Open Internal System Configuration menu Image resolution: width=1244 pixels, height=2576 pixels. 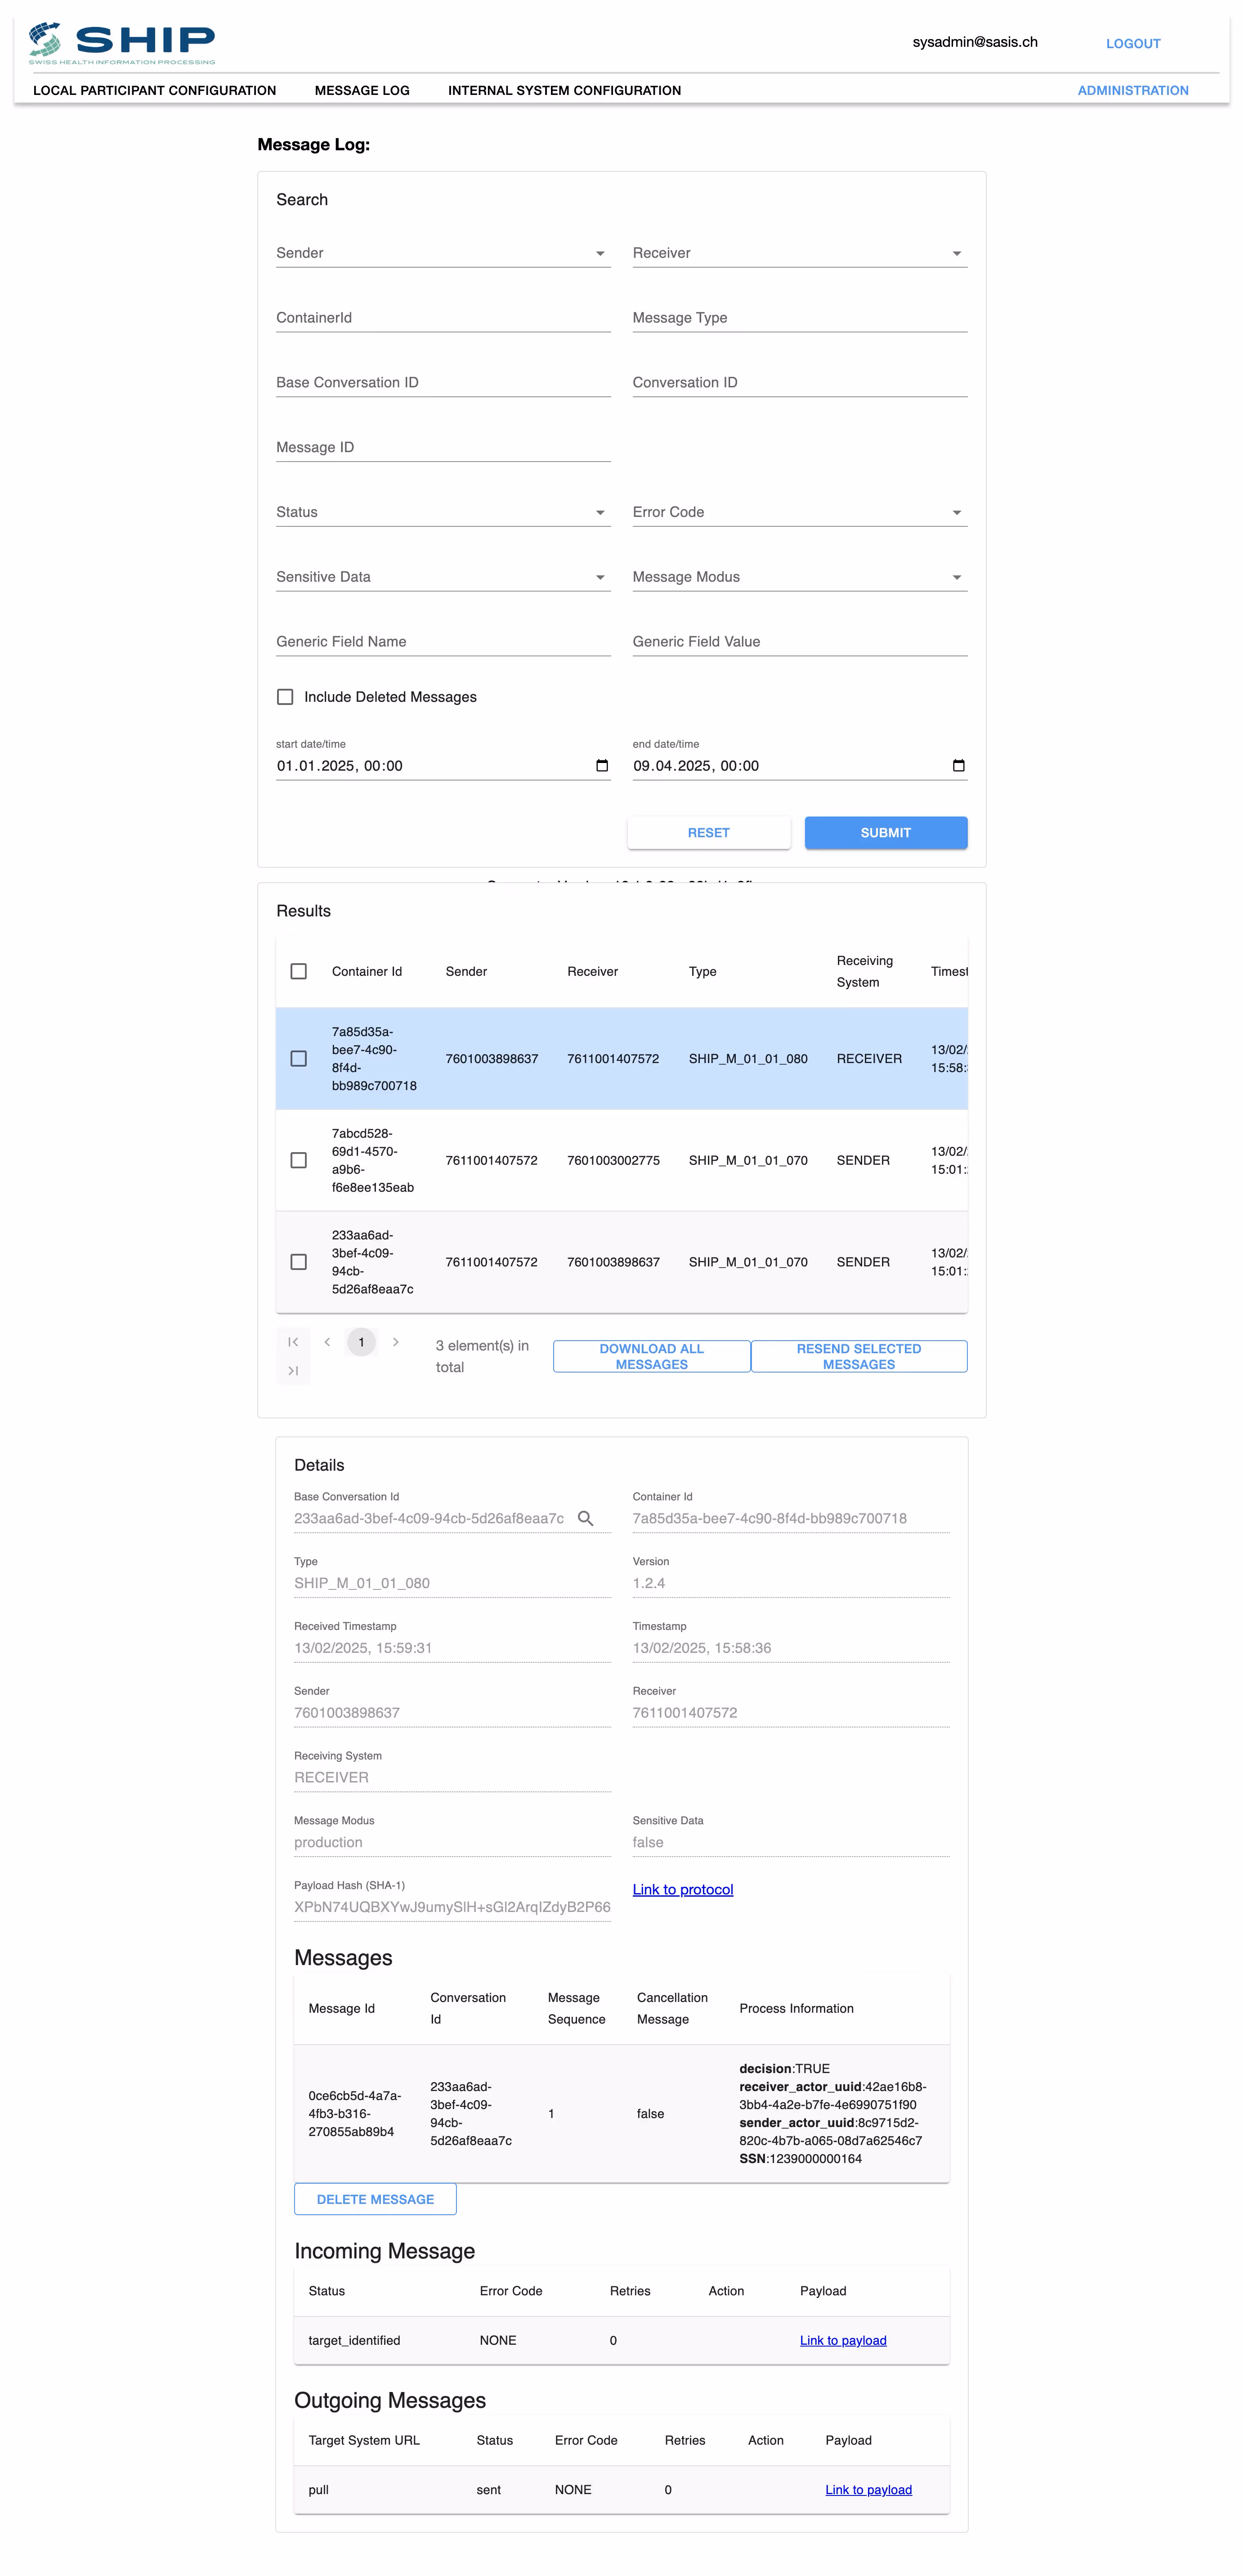564,90
